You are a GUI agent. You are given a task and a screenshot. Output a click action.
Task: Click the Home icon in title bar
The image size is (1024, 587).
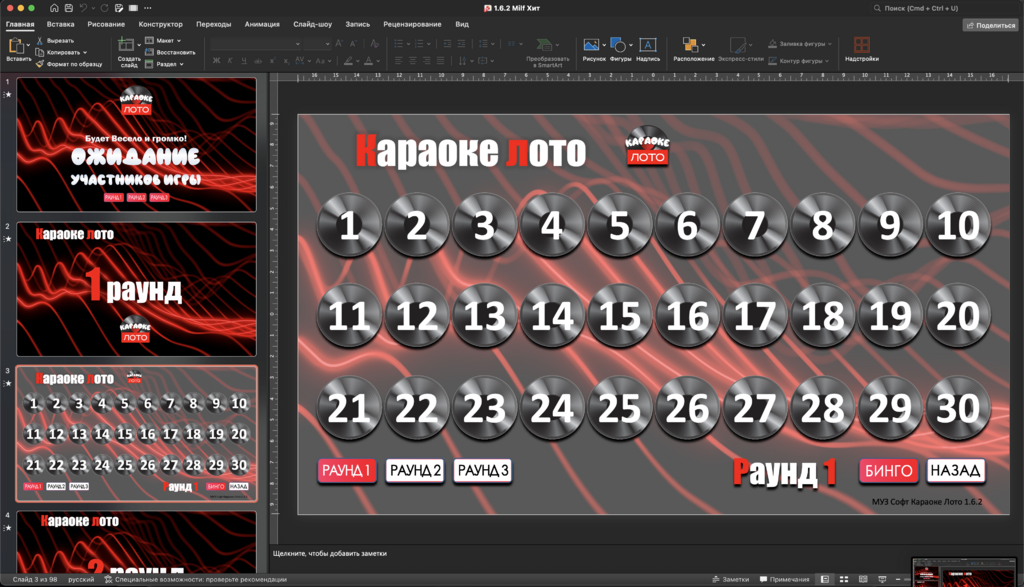click(54, 8)
